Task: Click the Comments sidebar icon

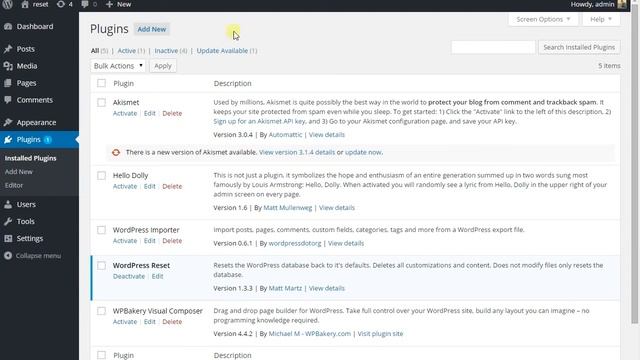Action: coord(8,100)
